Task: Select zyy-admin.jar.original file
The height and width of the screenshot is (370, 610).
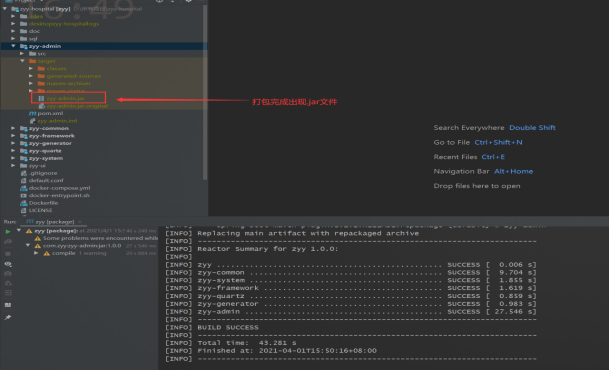Action: pos(77,106)
